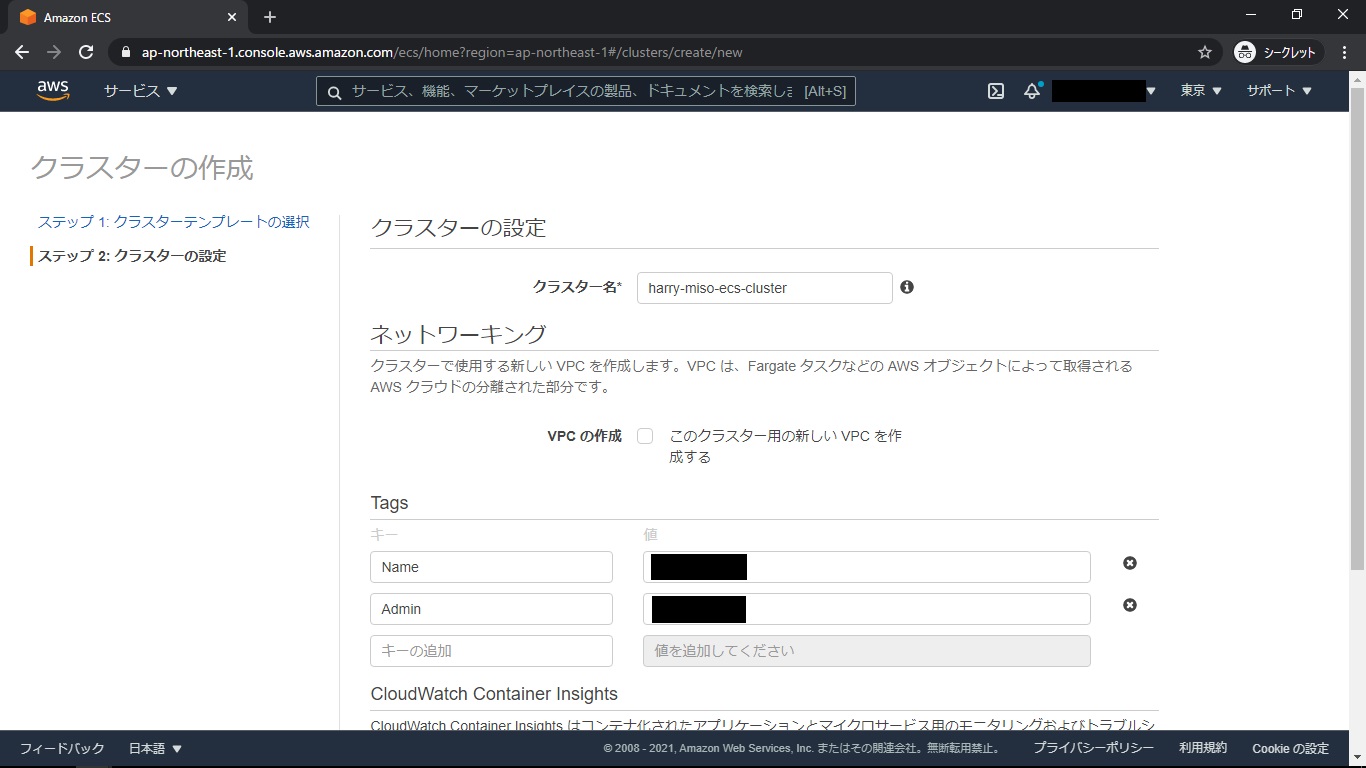Open the 日本語 language selector

[x=155, y=748]
